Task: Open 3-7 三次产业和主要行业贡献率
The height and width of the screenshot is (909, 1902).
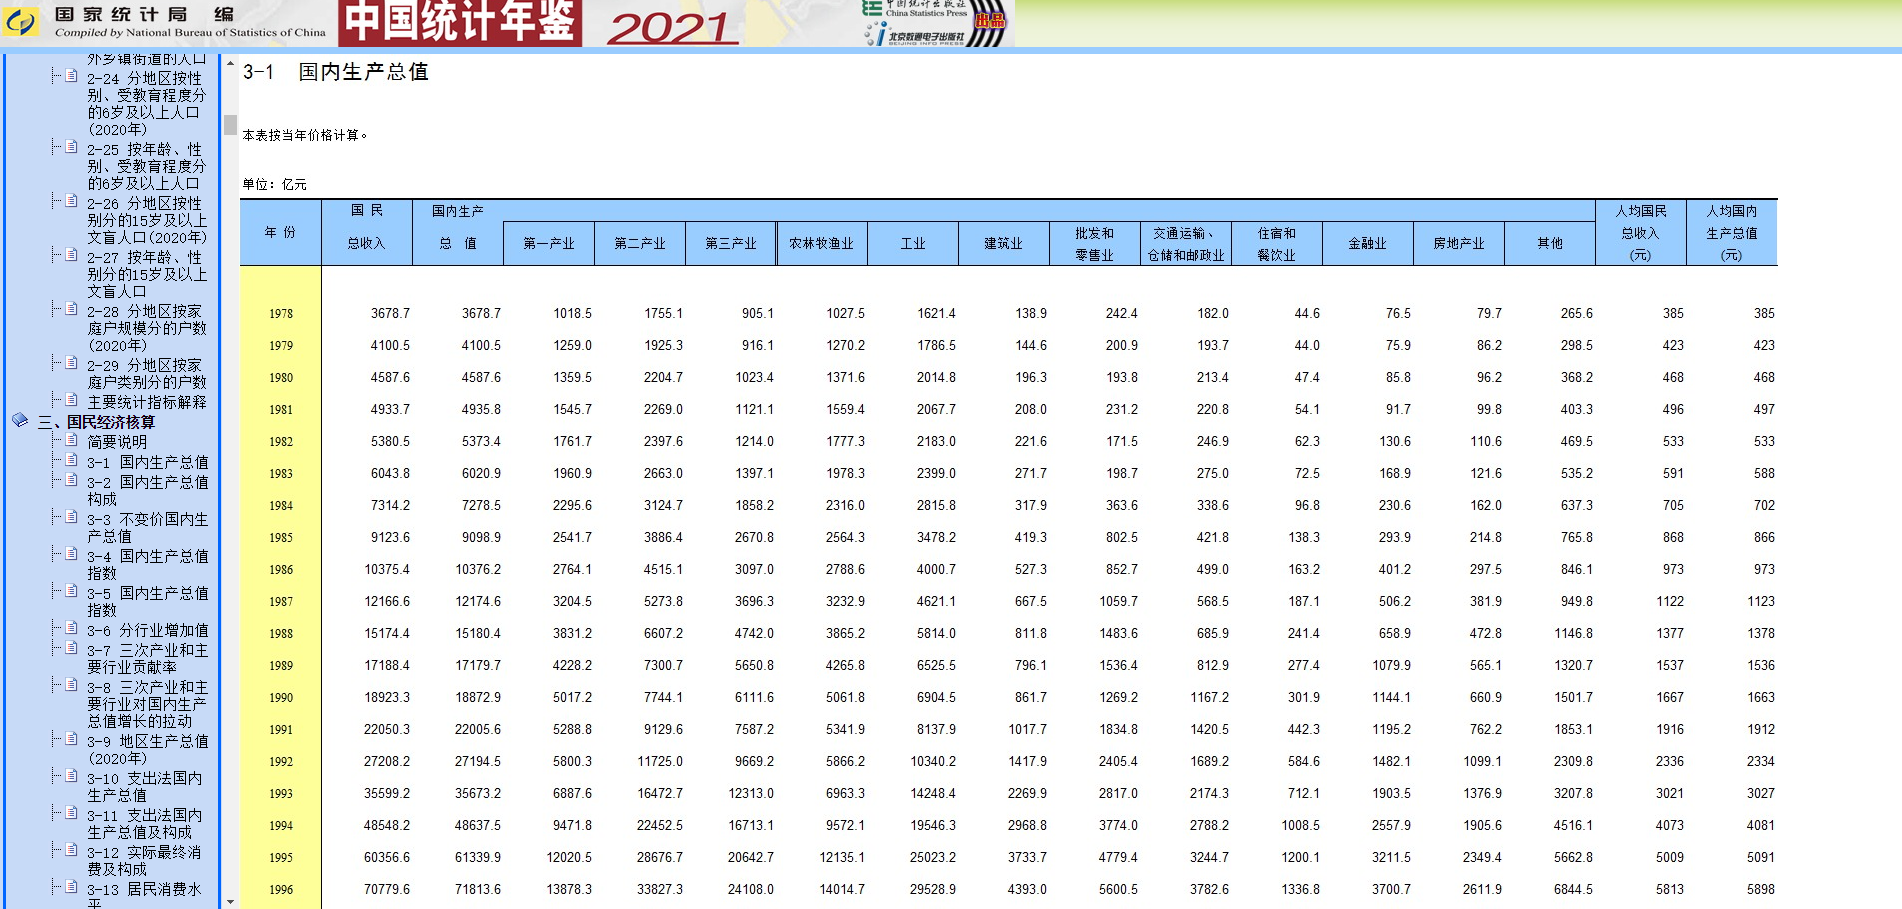Action: (147, 658)
